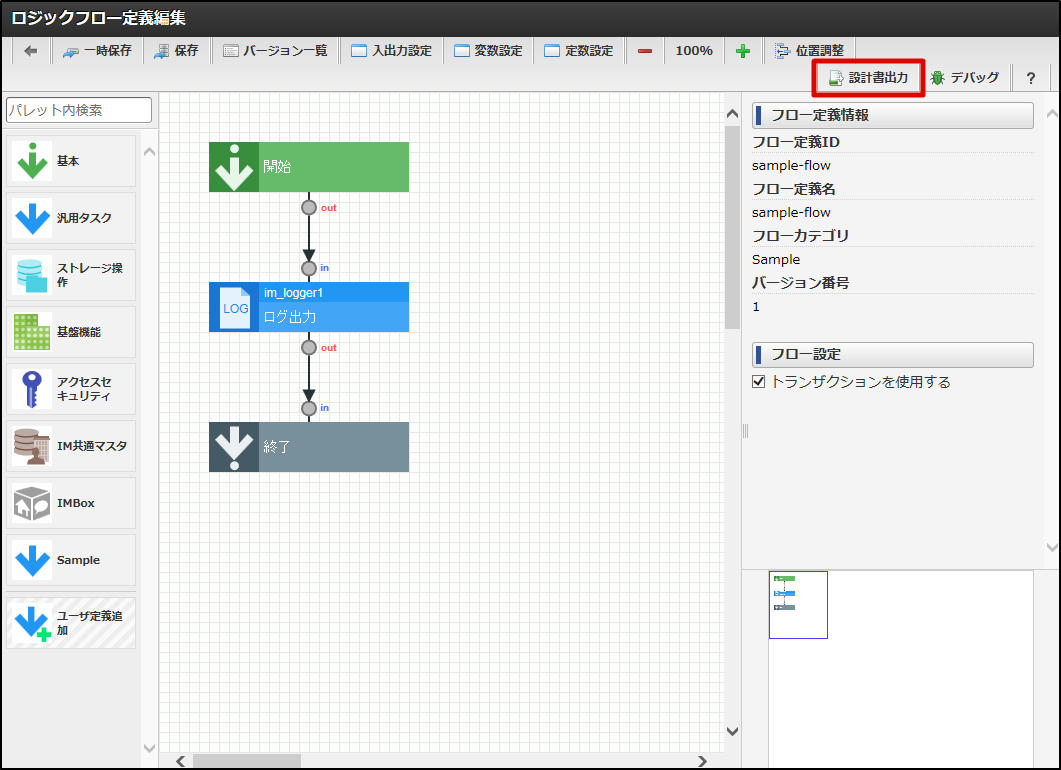Zoom out with red minus icon

[645, 51]
